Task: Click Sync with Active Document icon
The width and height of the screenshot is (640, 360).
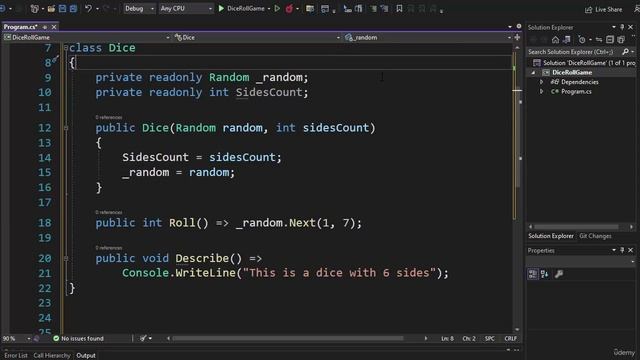Action: point(599,40)
